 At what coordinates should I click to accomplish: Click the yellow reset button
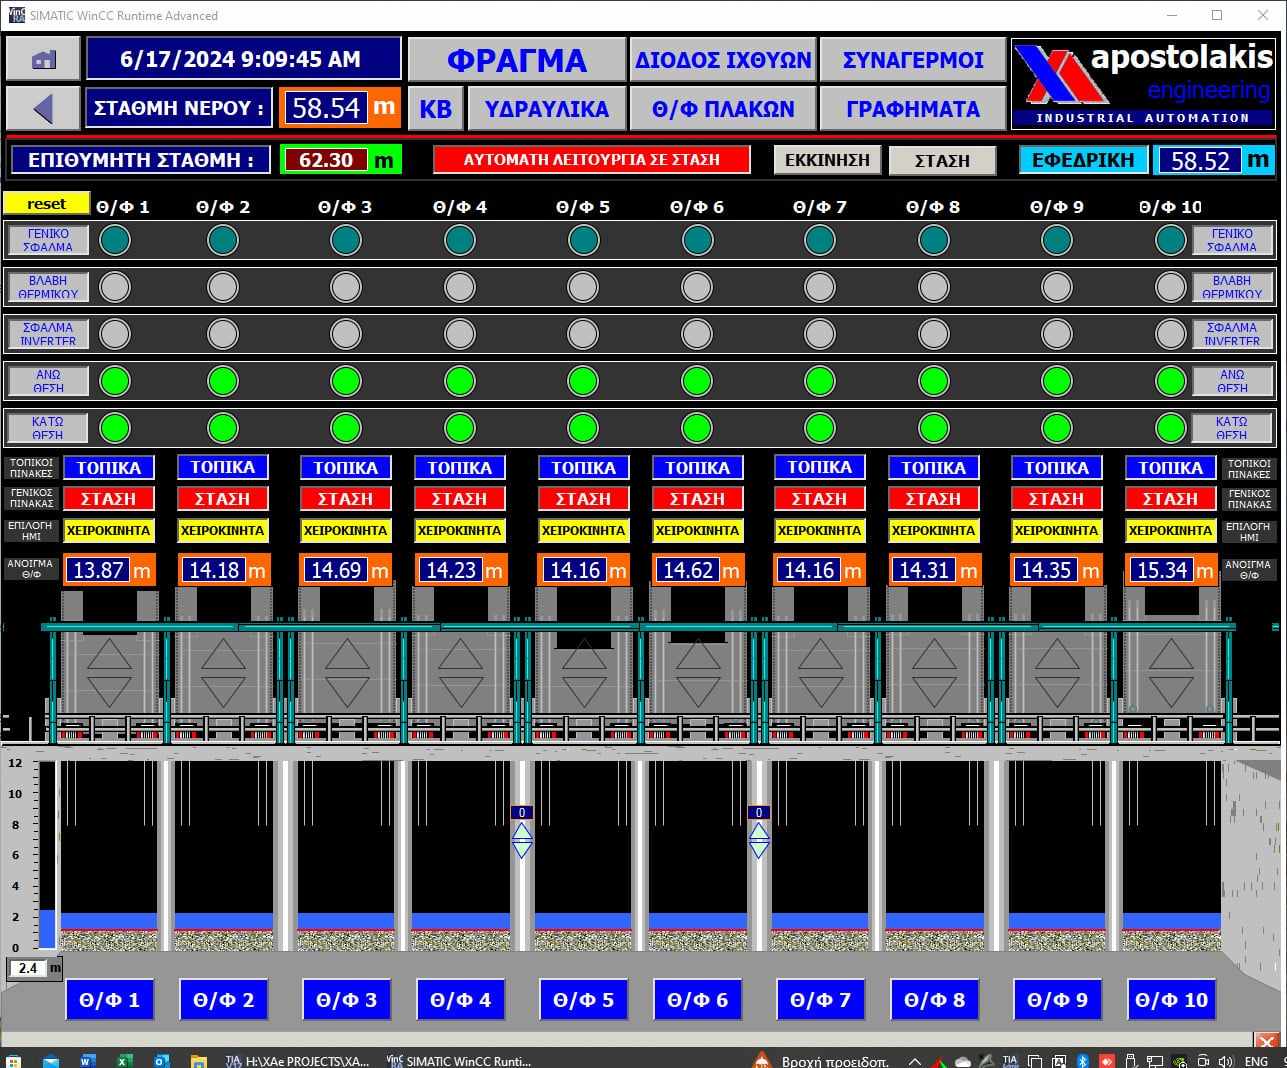click(x=47, y=204)
